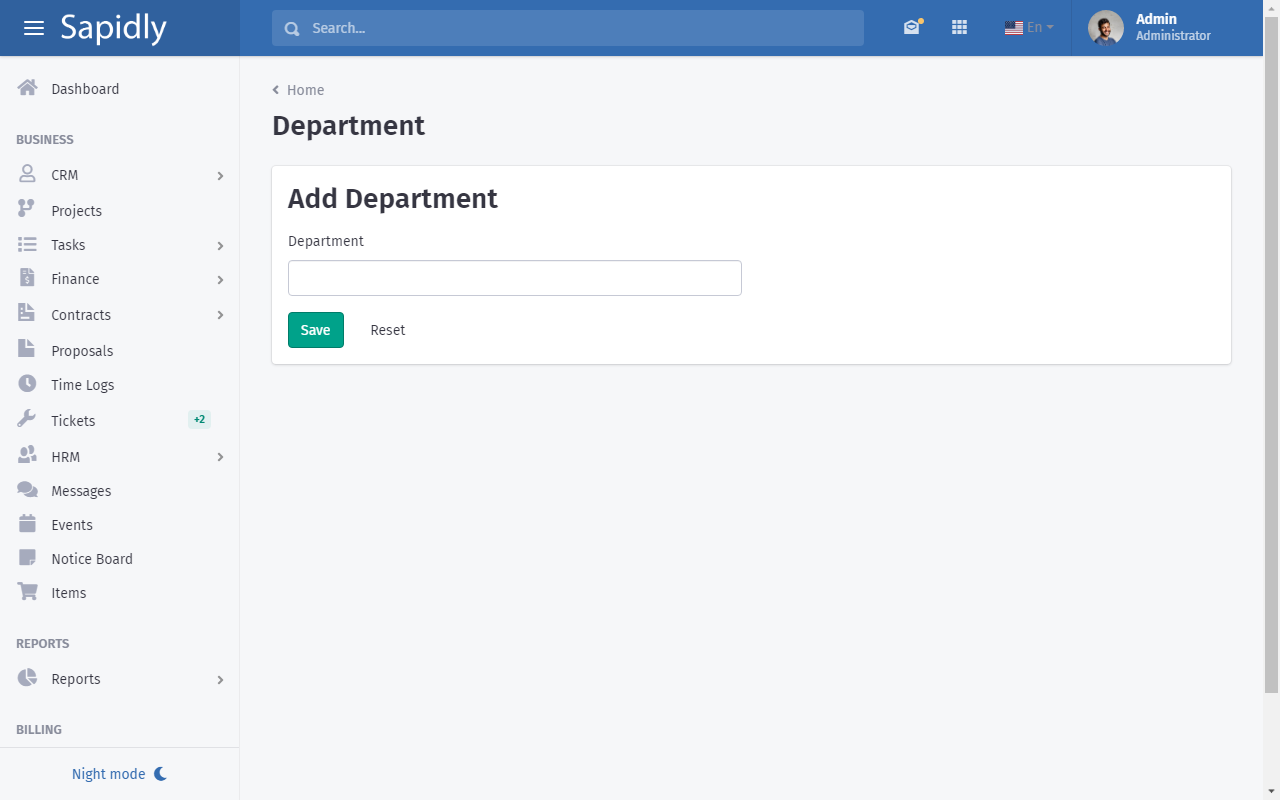This screenshot has height=800, width=1280.
Task: Focus the Department name input field
Action: click(x=514, y=278)
